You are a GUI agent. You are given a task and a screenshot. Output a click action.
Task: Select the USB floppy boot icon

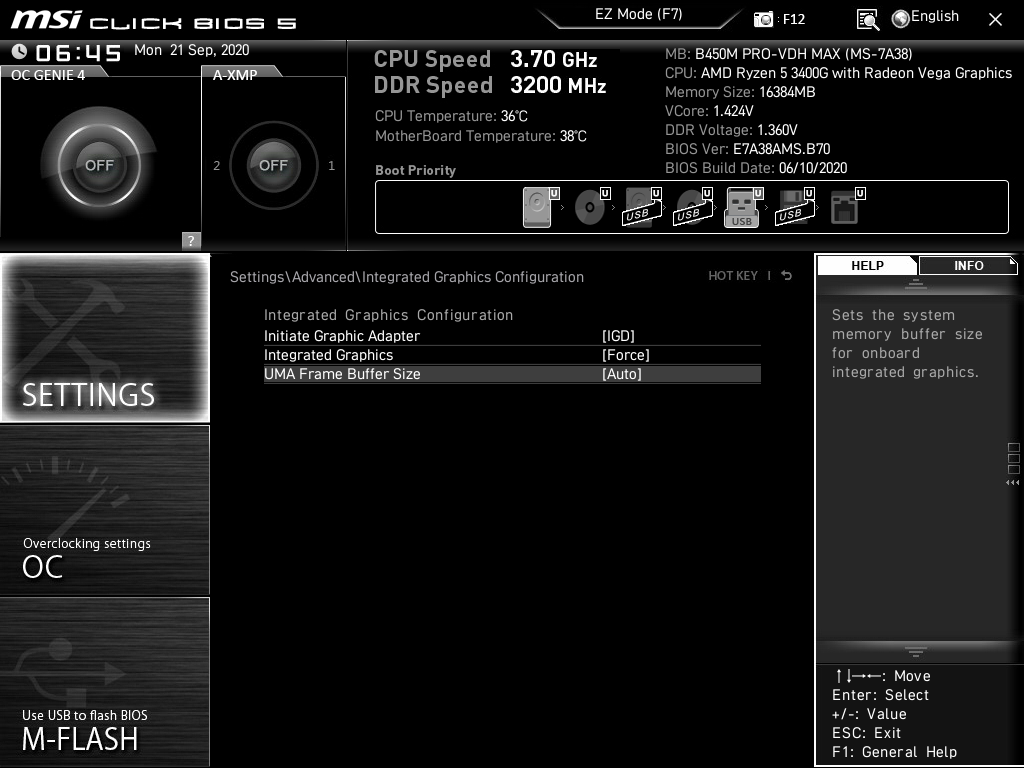(x=795, y=207)
